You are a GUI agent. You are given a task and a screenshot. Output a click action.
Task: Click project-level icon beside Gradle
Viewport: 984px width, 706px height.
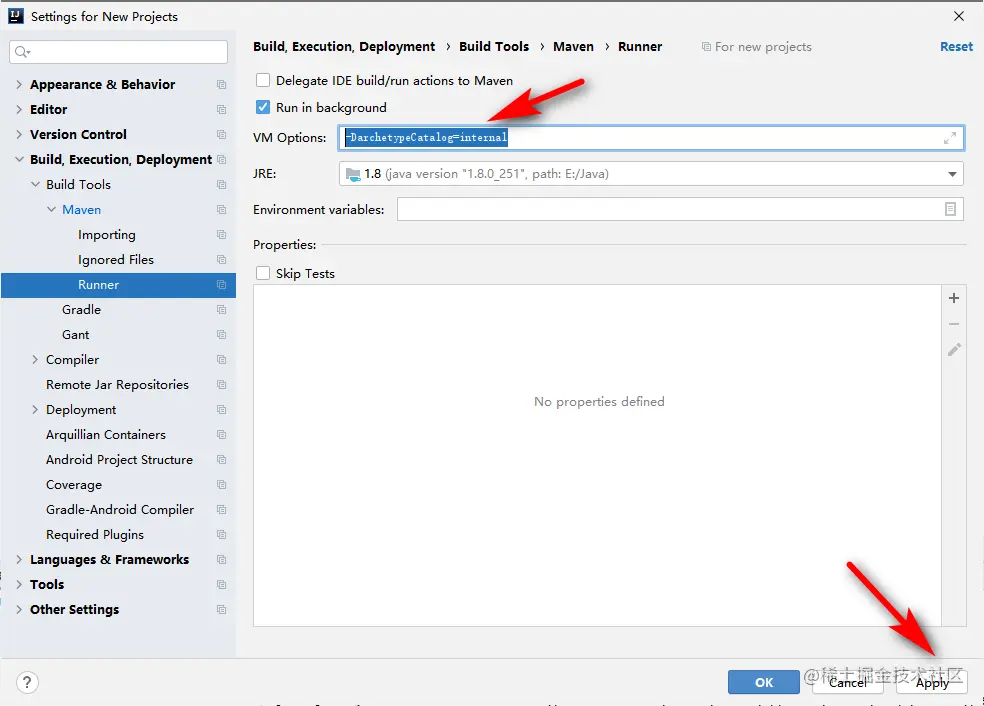point(222,309)
